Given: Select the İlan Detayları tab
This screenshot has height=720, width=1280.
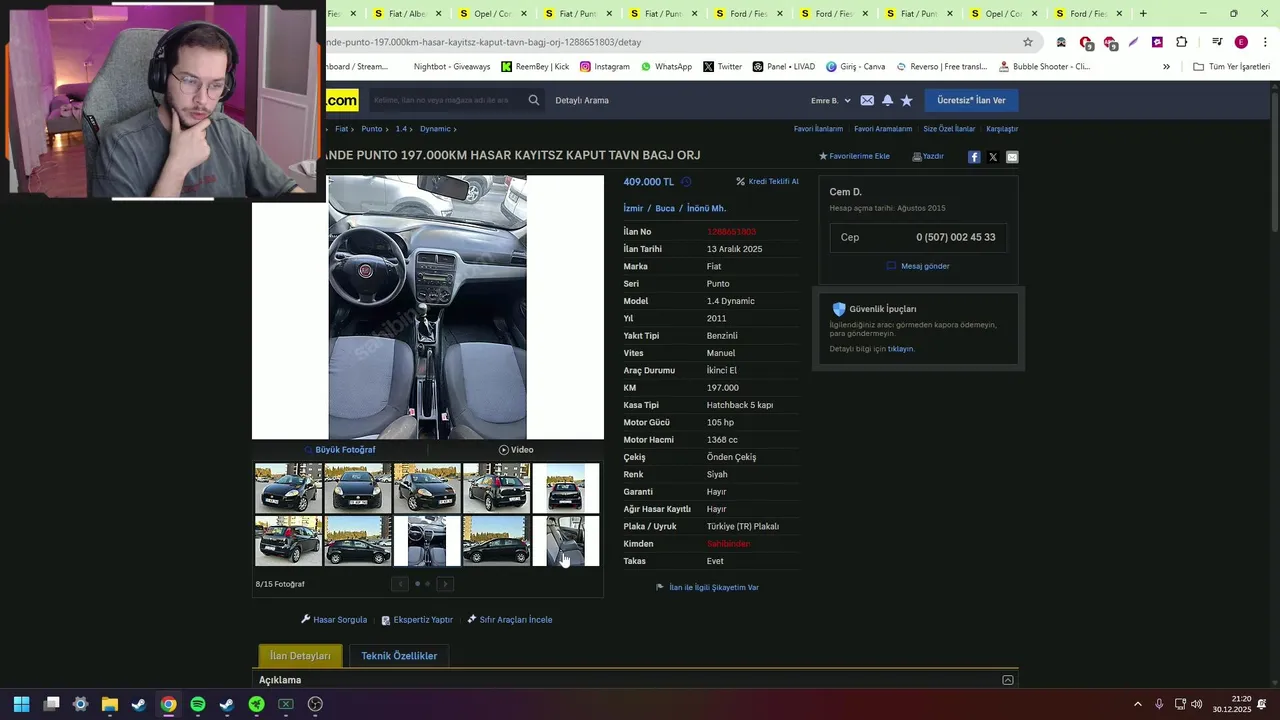Looking at the screenshot, I should pyautogui.click(x=300, y=656).
